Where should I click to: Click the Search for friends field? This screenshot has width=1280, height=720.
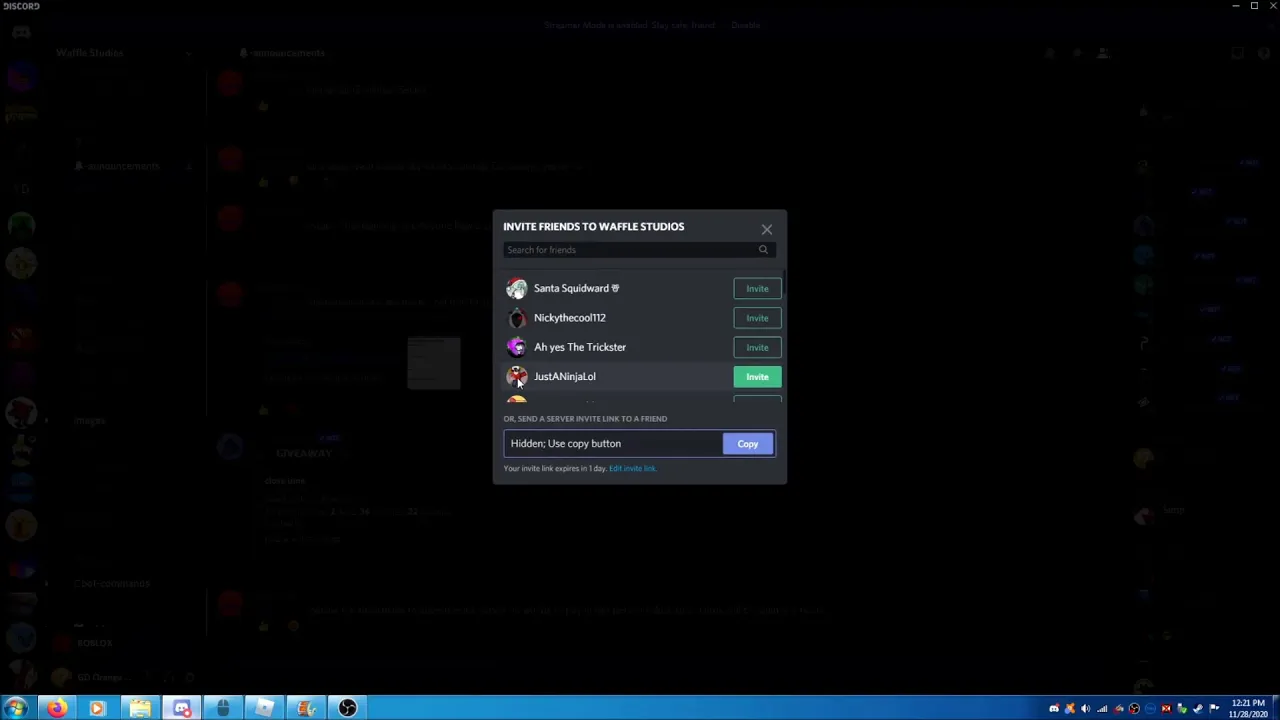pyautogui.click(x=639, y=250)
